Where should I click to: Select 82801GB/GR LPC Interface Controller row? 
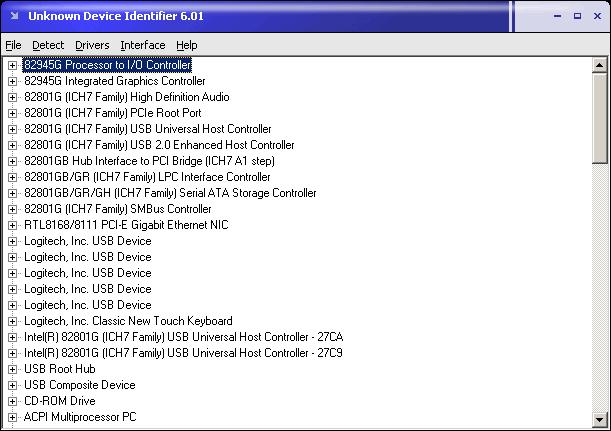(x=147, y=177)
